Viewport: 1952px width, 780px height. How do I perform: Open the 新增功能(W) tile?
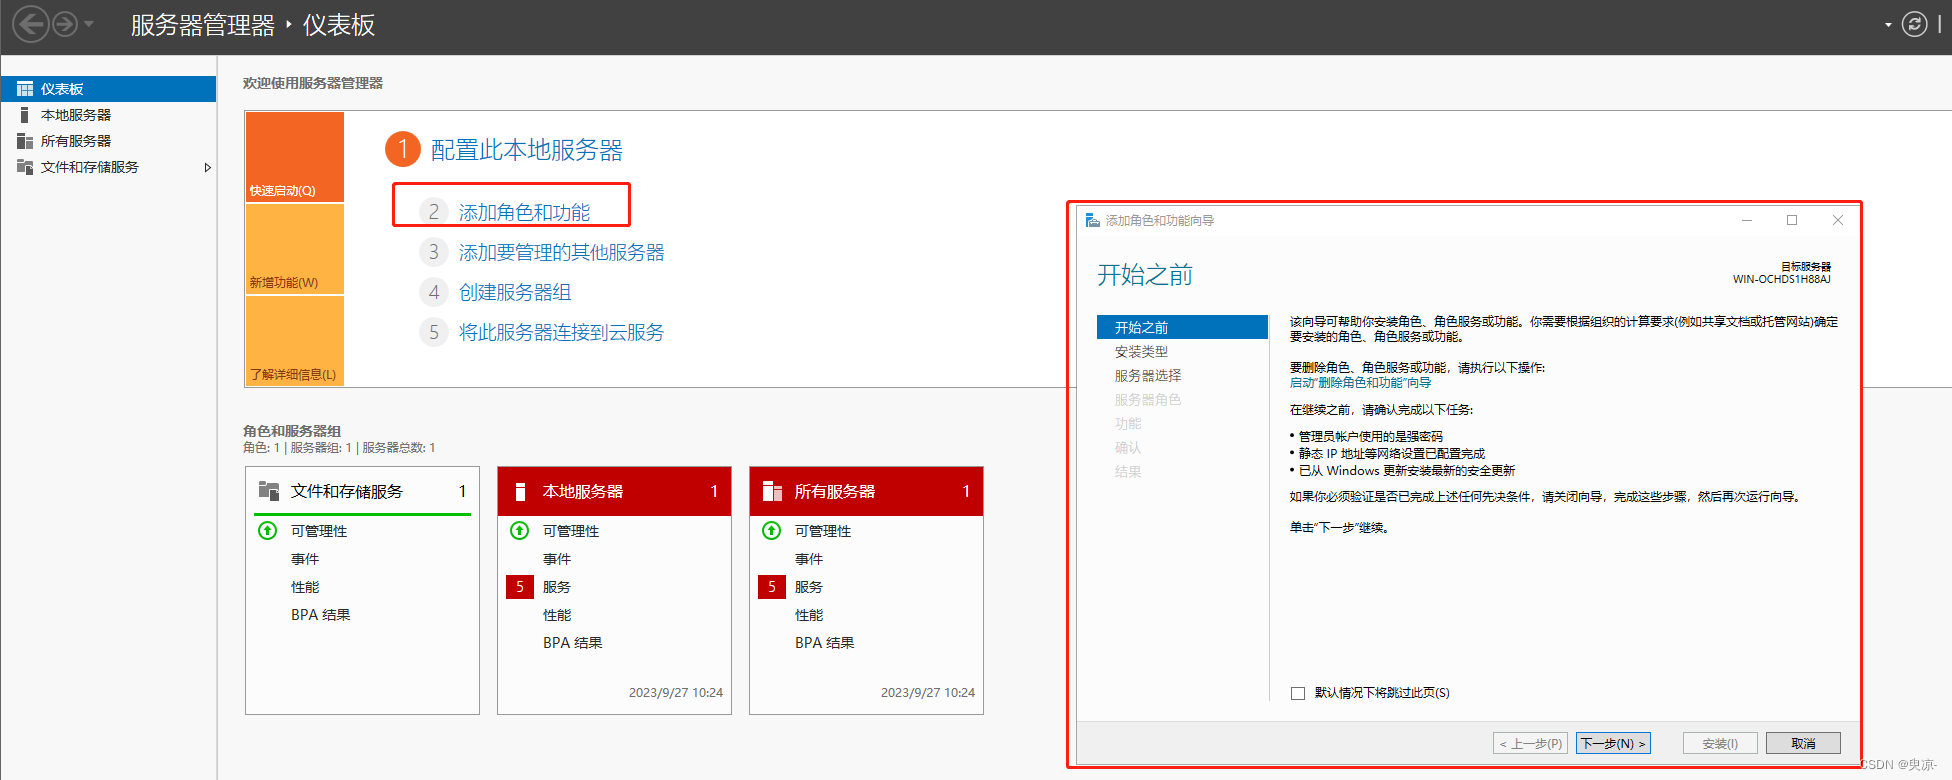(295, 249)
